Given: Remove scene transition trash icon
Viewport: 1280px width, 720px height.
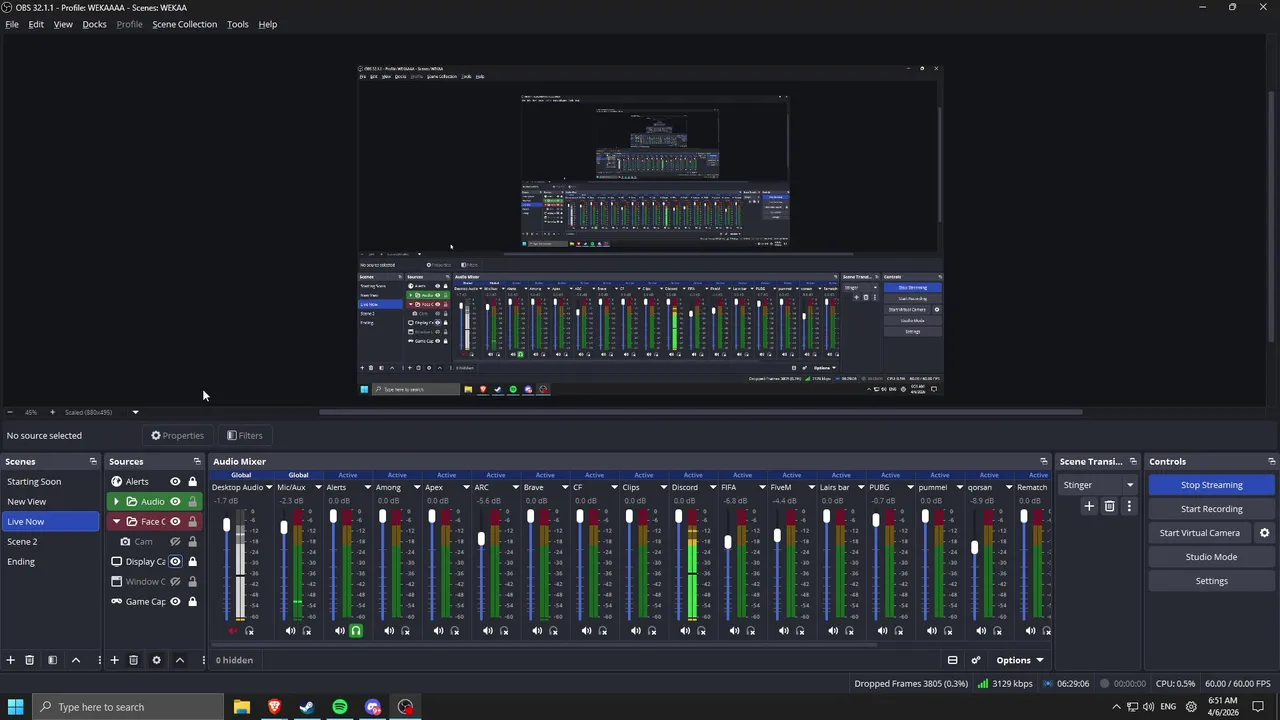Looking at the screenshot, I should [x=1109, y=507].
